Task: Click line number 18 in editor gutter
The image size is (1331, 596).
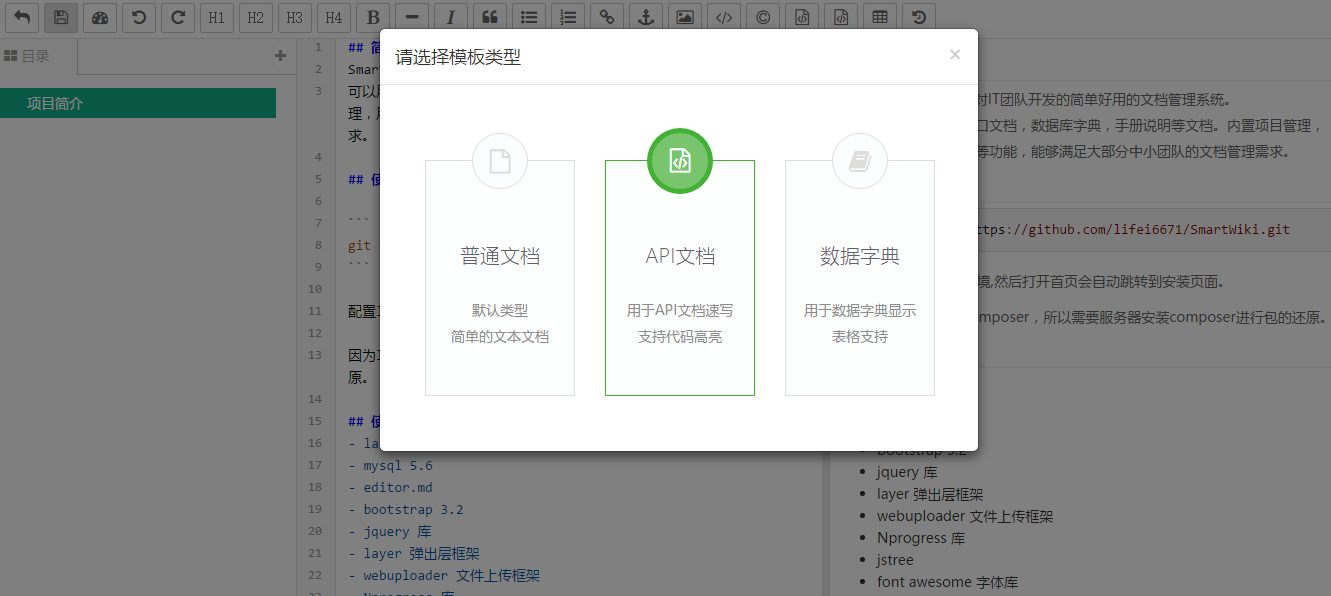Action: [315, 487]
